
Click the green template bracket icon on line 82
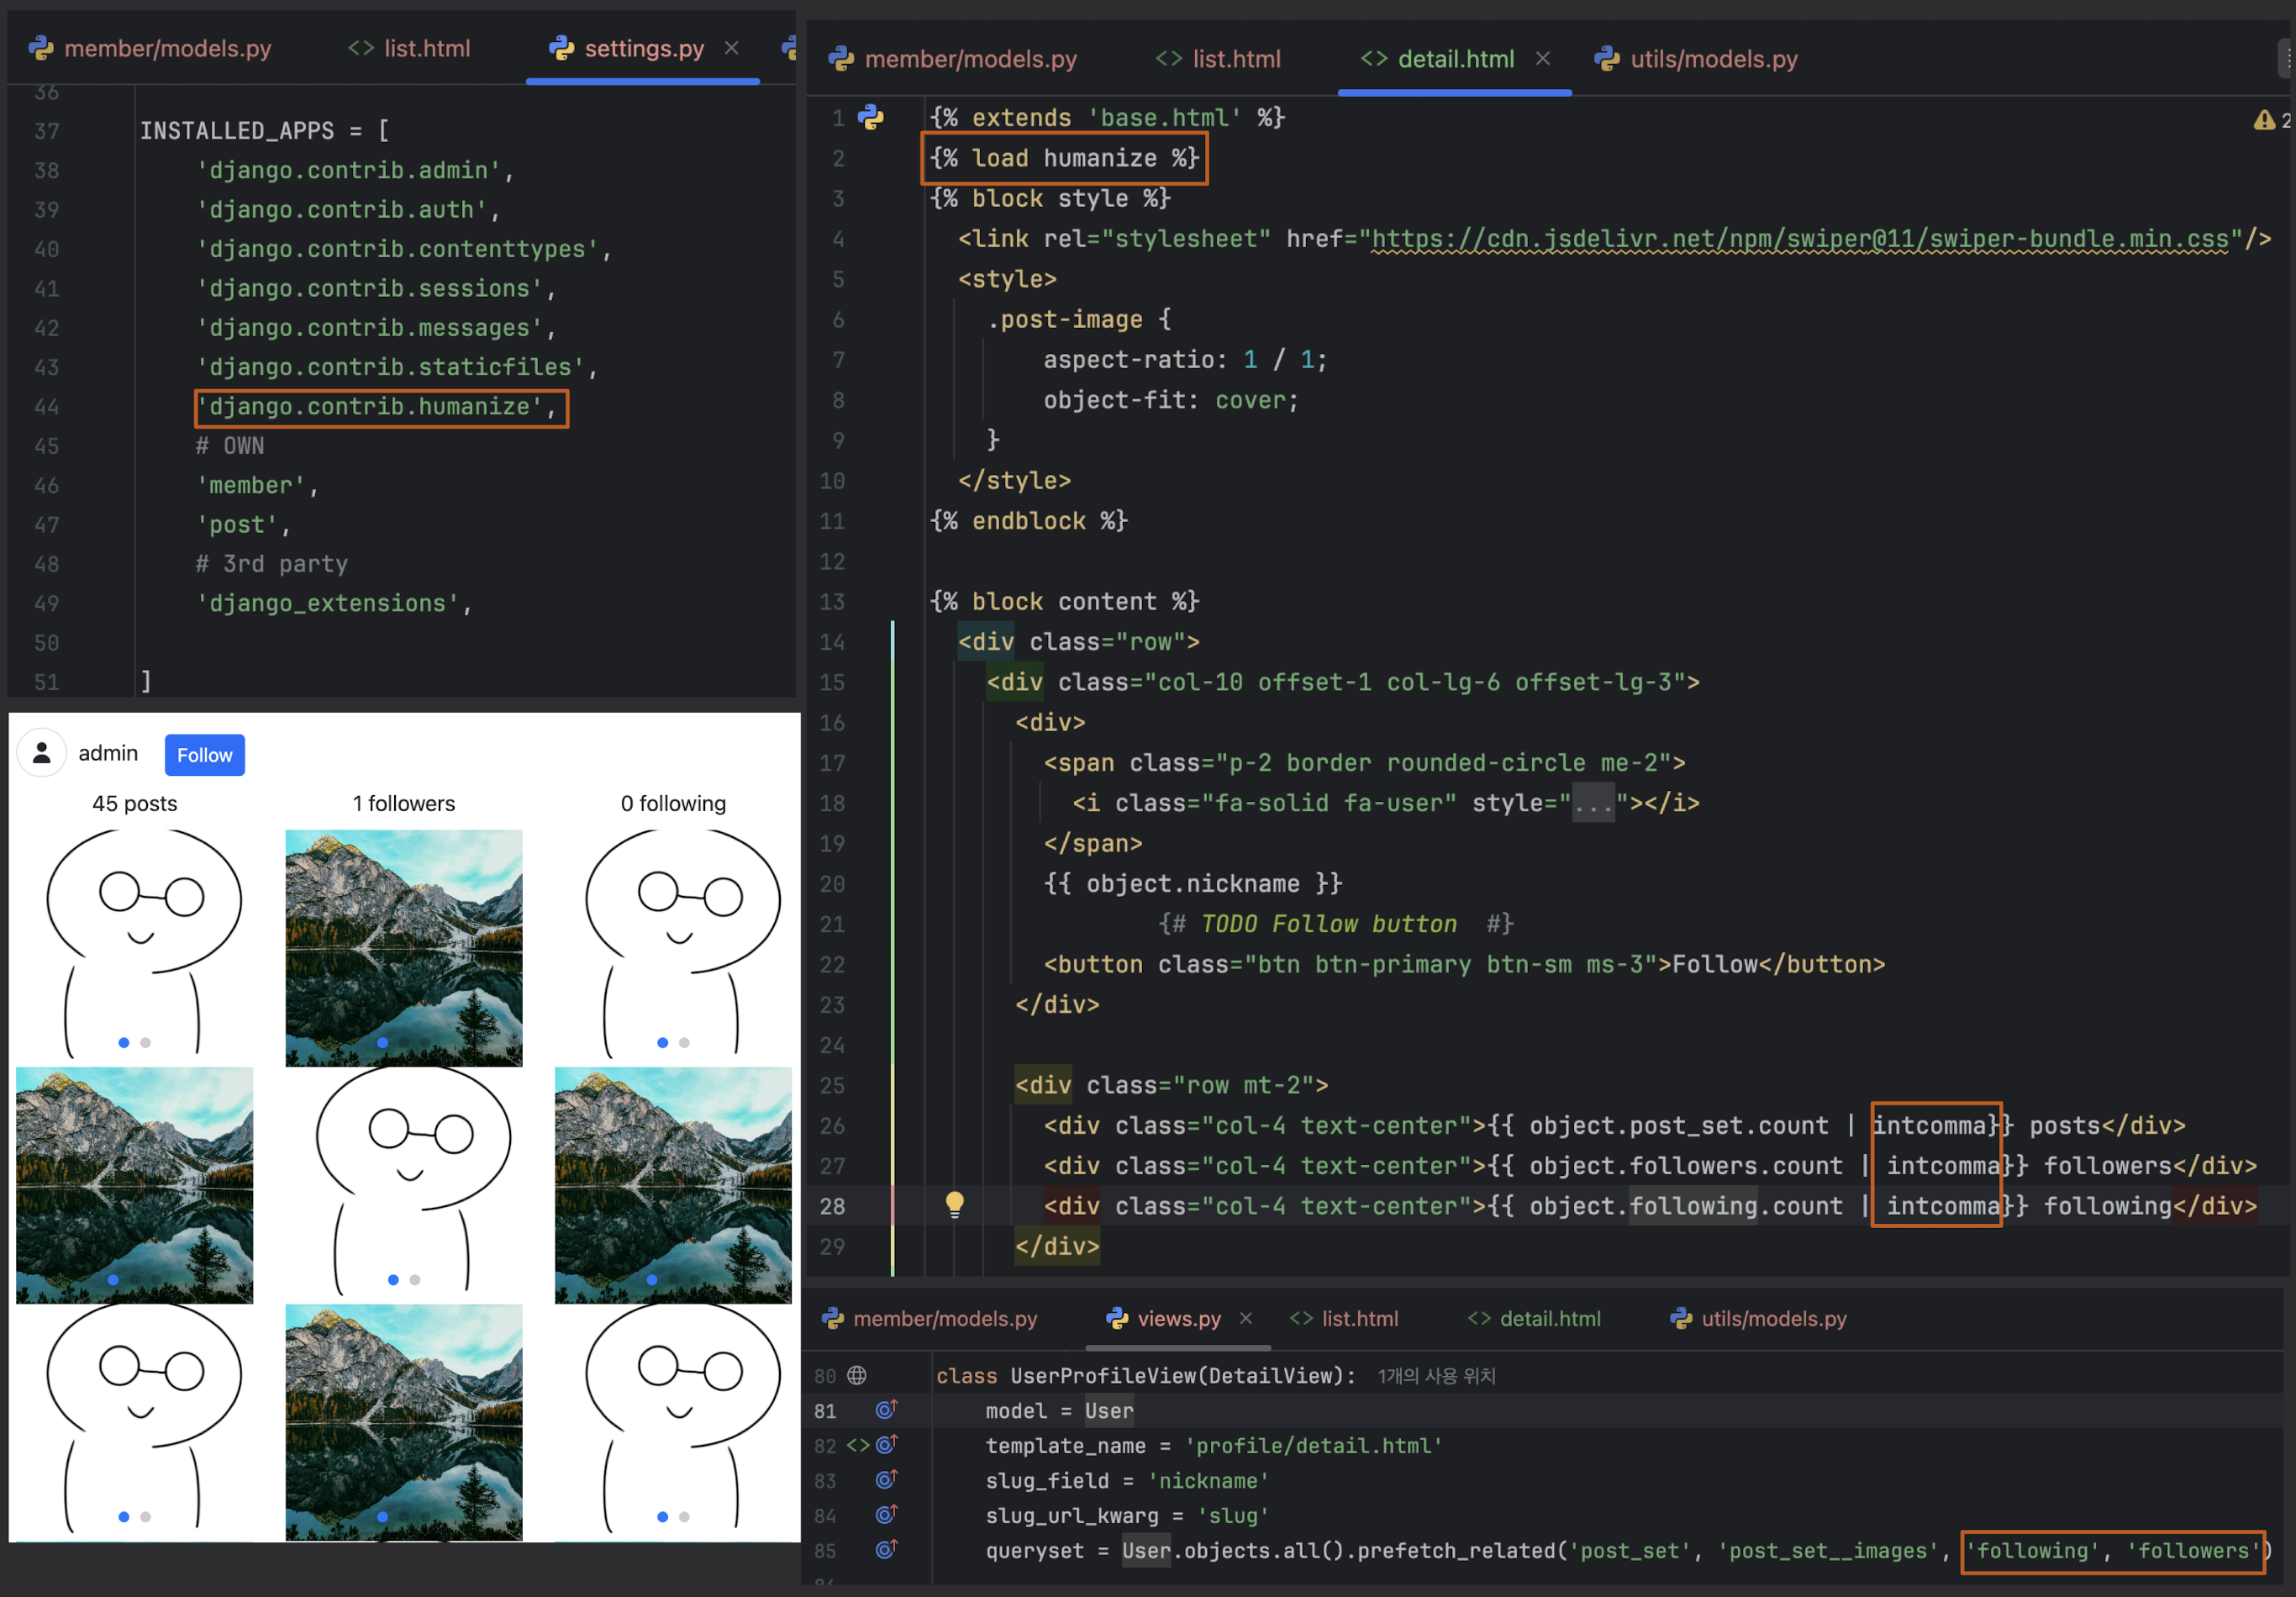click(x=858, y=1445)
